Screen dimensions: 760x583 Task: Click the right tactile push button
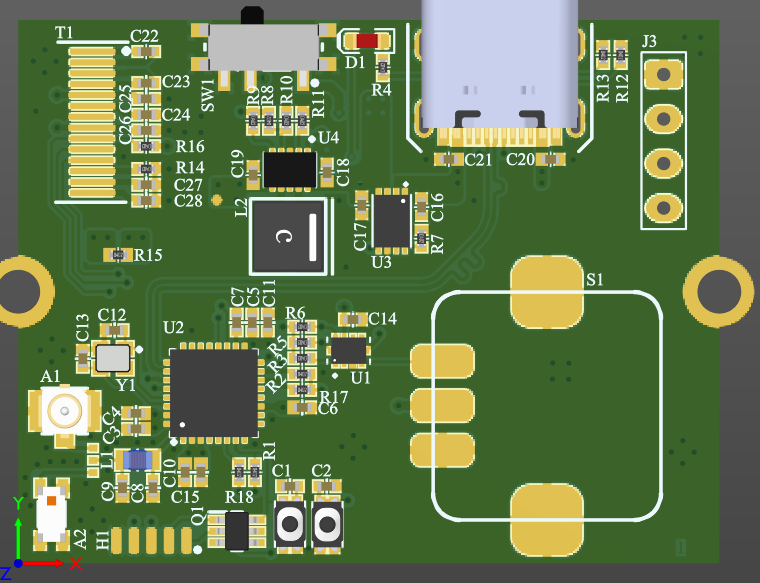327,524
